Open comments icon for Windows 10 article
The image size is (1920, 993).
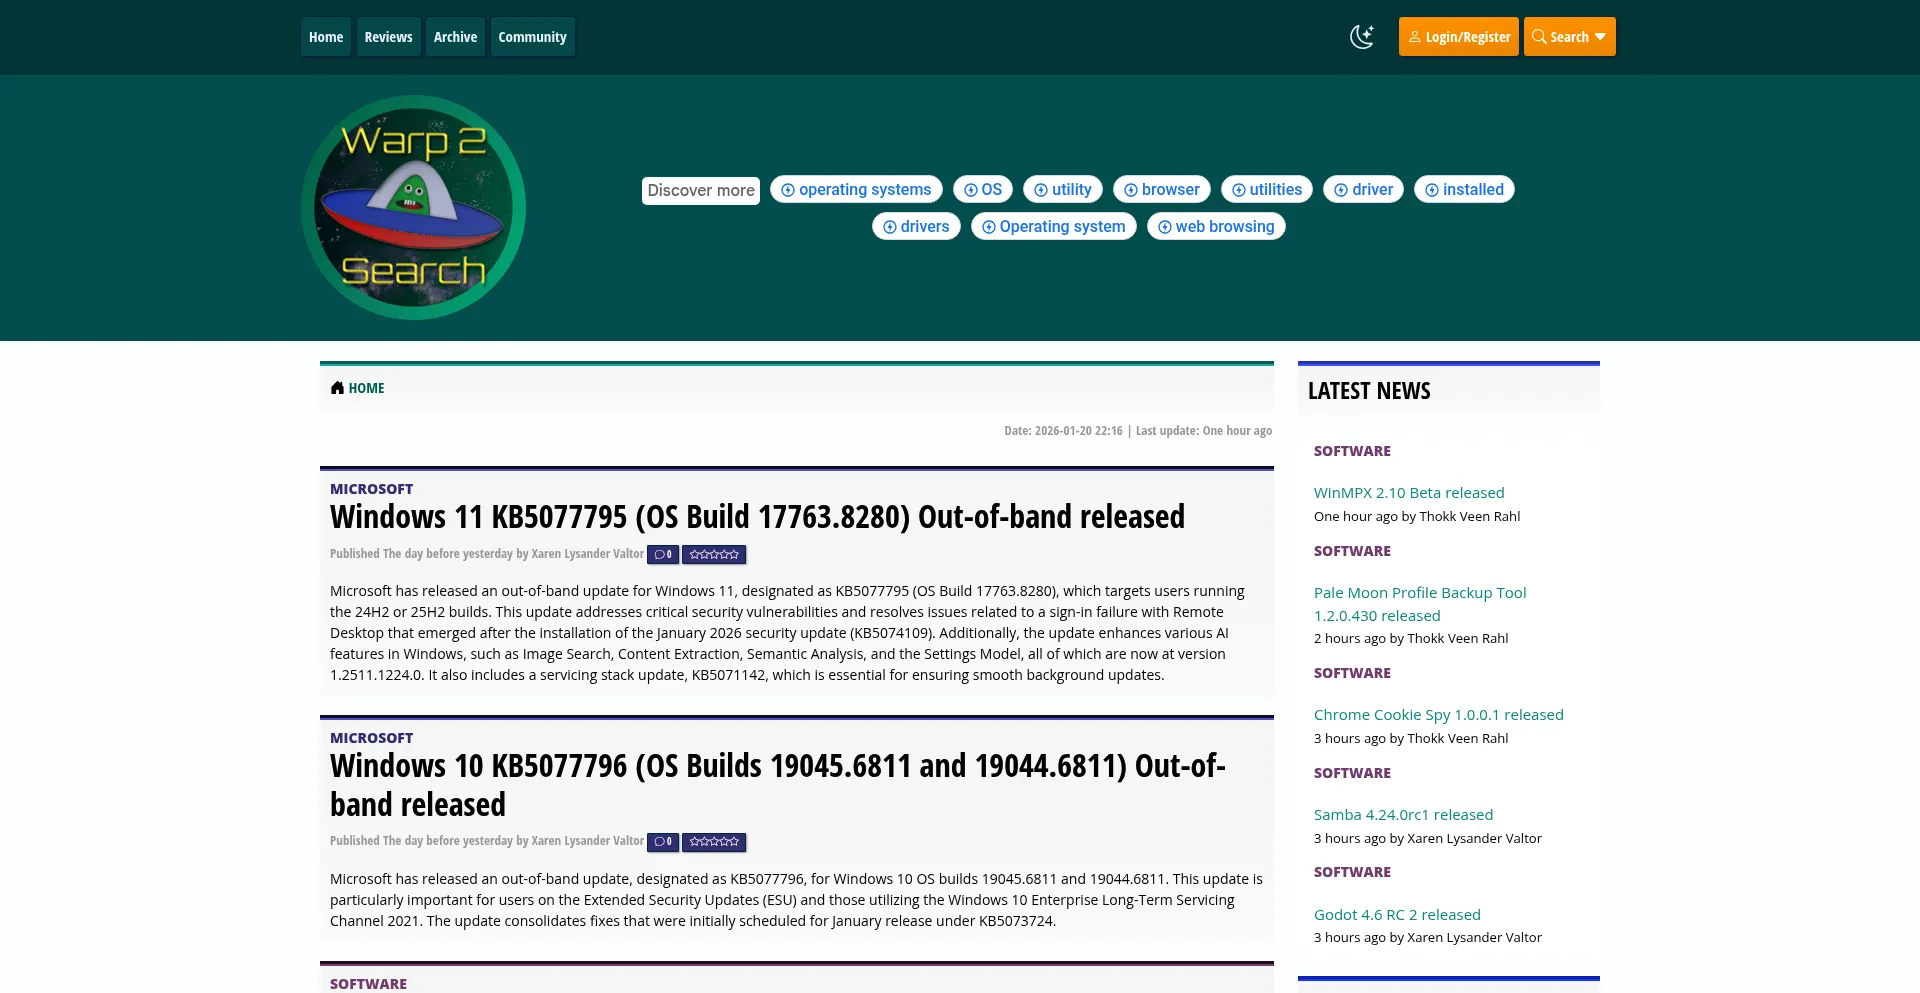tap(662, 842)
